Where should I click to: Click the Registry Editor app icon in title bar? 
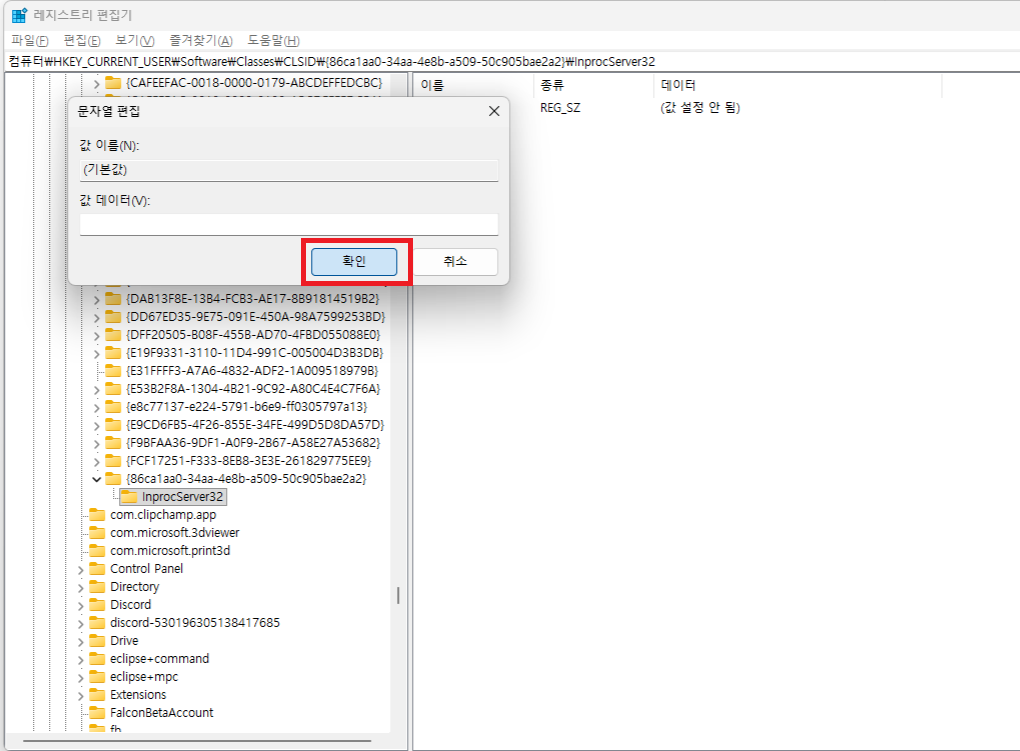coord(19,14)
